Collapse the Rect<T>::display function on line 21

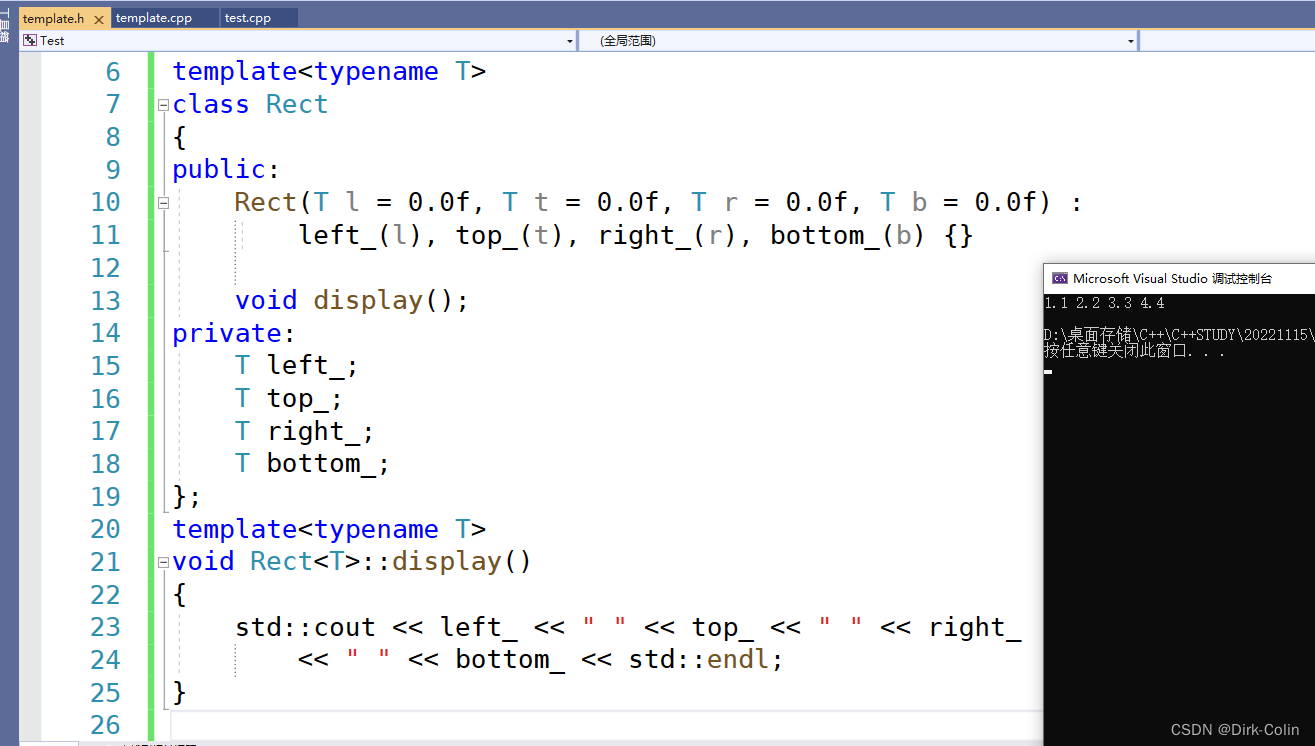(x=163, y=562)
